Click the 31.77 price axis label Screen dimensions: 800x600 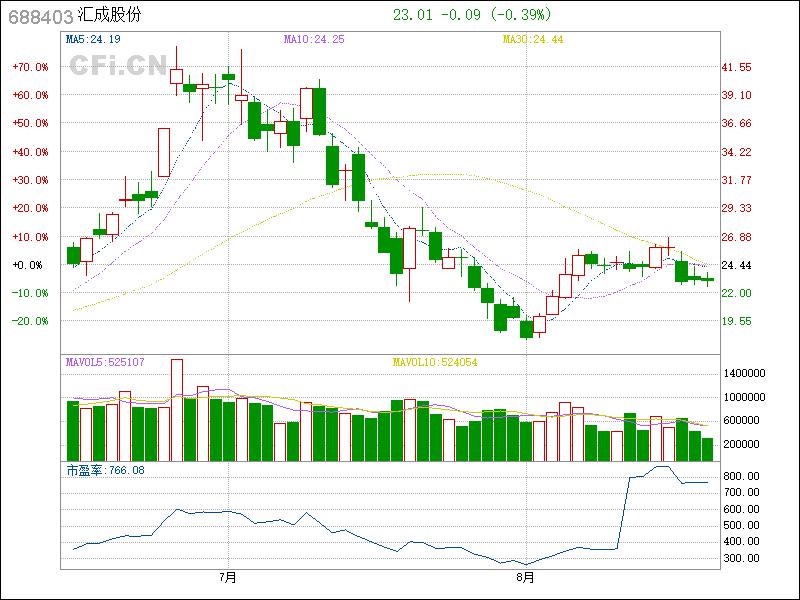coord(736,180)
